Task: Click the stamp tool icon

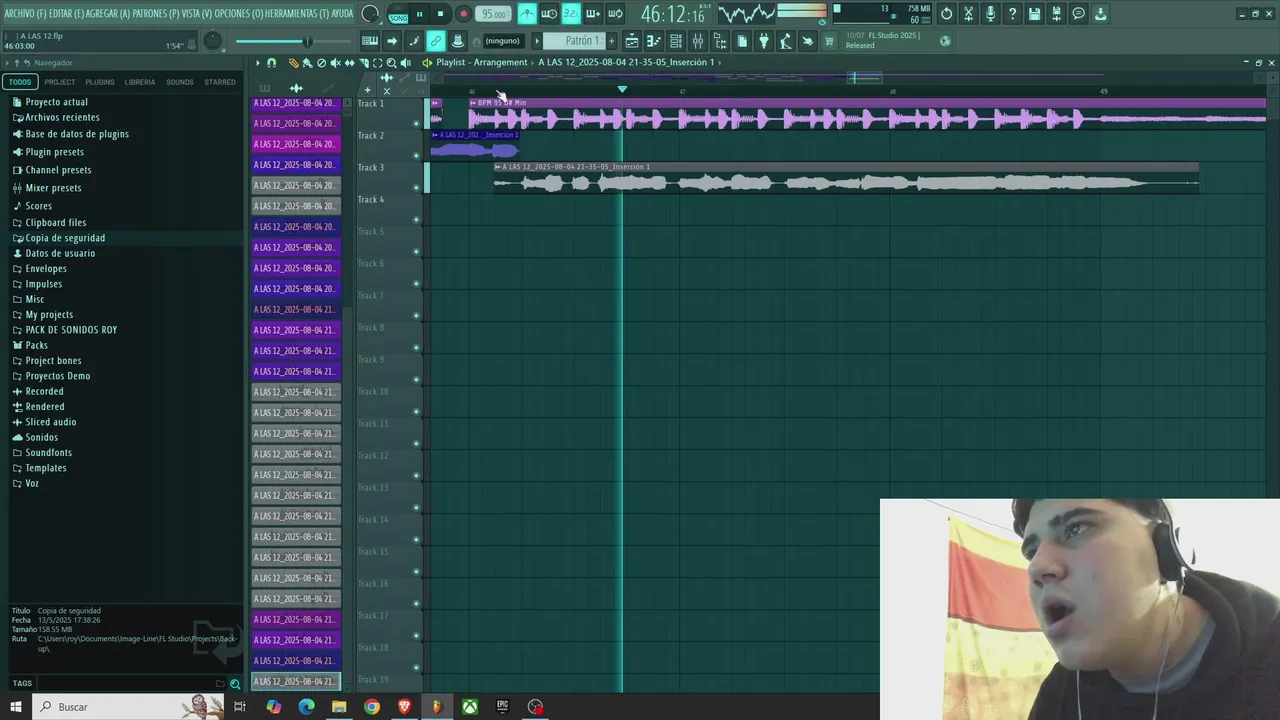Action: (458, 41)
